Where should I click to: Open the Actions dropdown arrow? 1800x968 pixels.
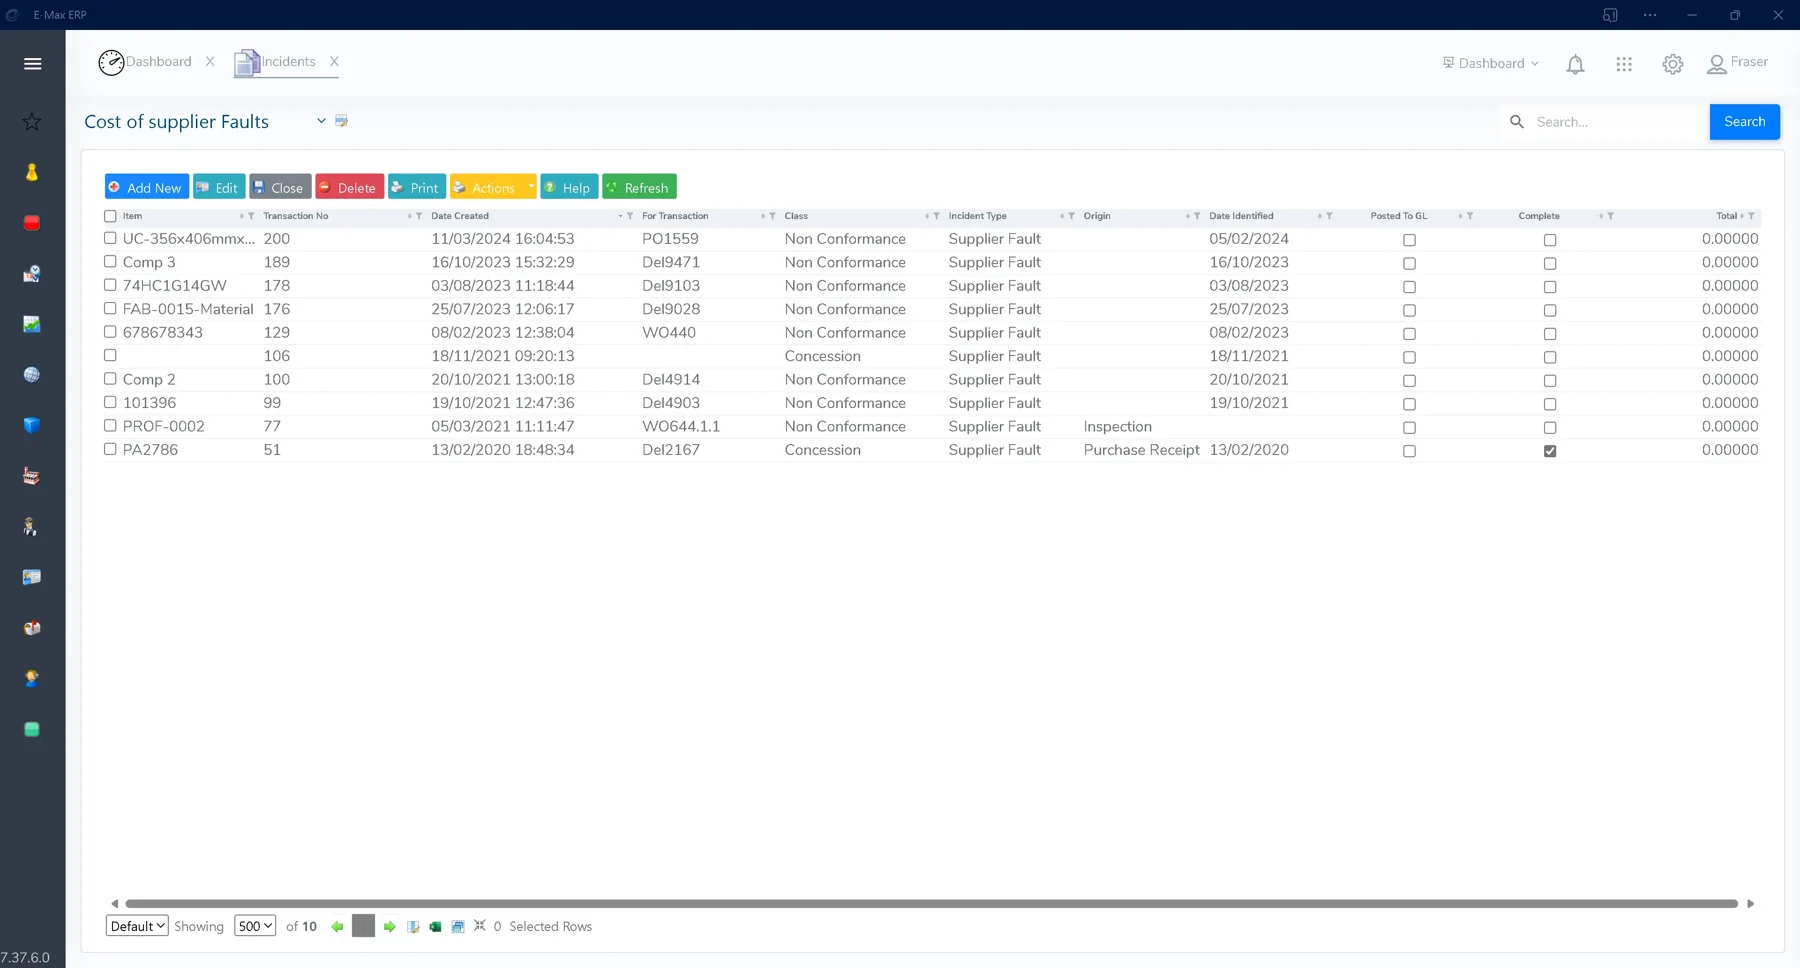pos(531,187)
